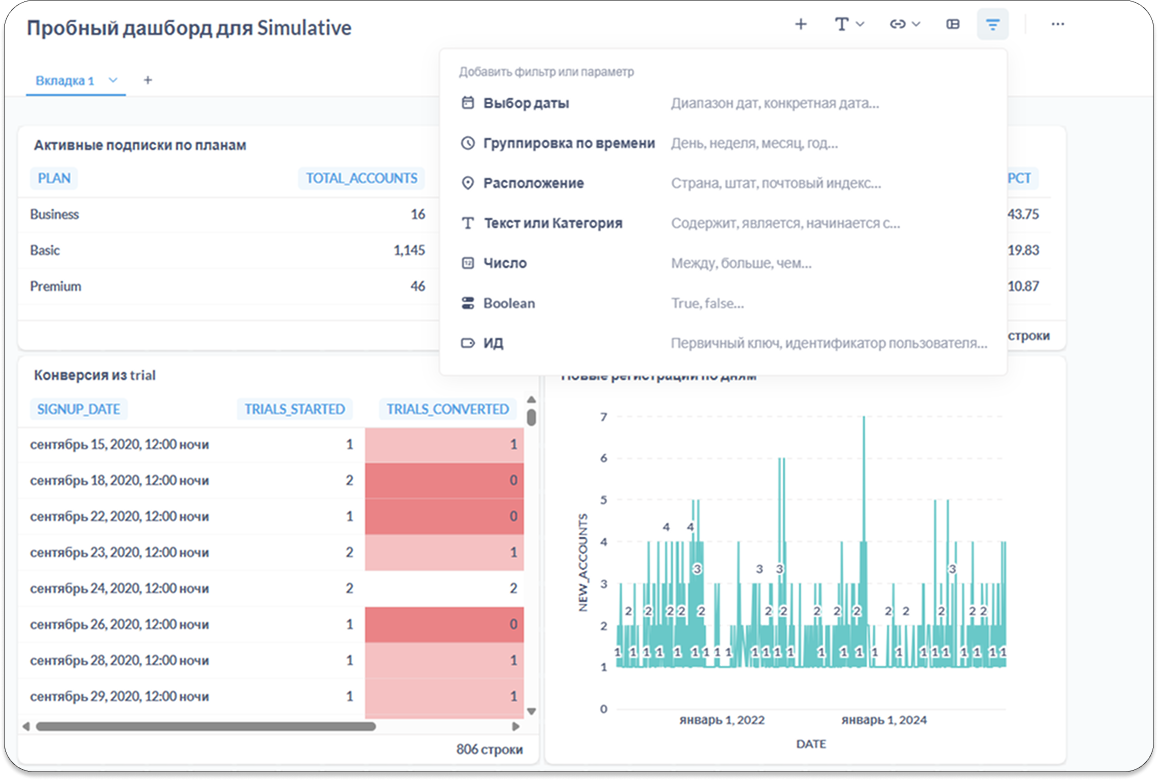The width and height of the screenshot is (1158, 780).
Task: Click the link card icon in toolbar
Action: point(897,24)
